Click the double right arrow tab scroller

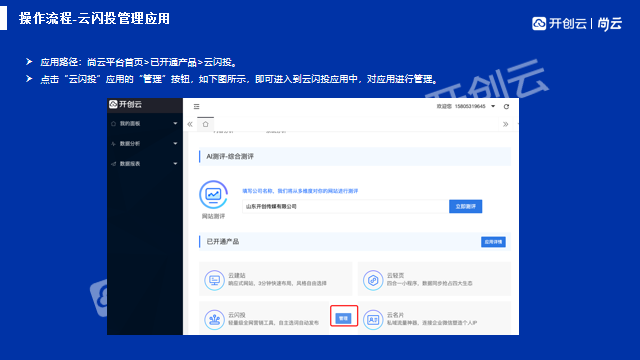pyautogui.click(x=505, y=124)
